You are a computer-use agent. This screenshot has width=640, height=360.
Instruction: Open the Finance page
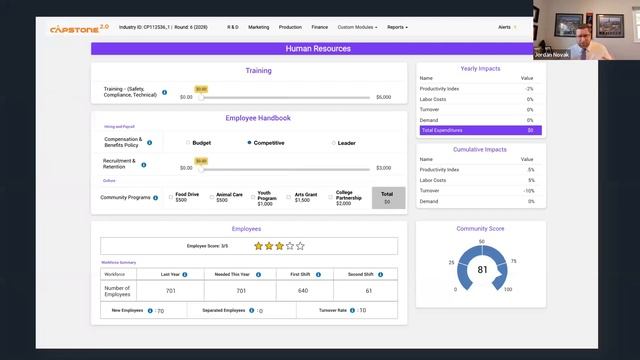[x=320, y=27]
